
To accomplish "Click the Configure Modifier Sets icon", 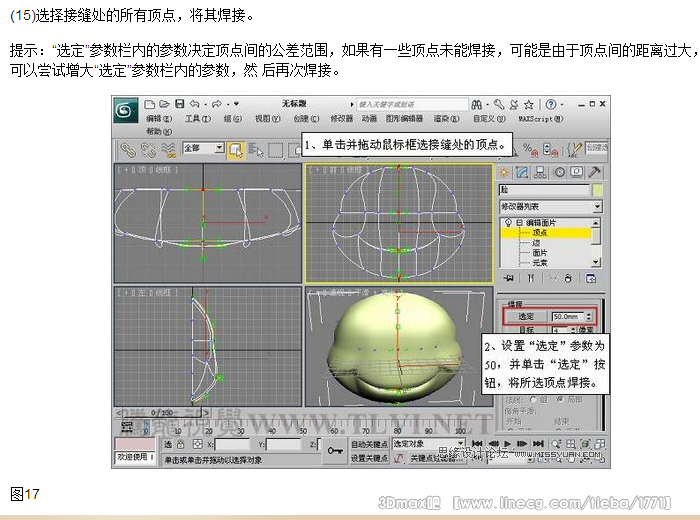I will [x=591, y=279].
